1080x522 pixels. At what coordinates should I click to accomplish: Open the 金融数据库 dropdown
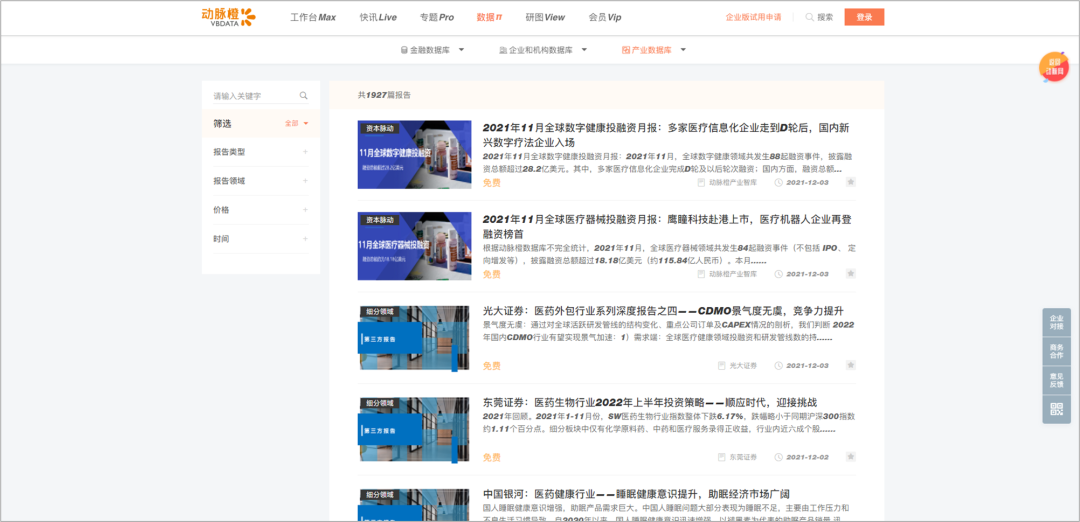click(433, 50)
